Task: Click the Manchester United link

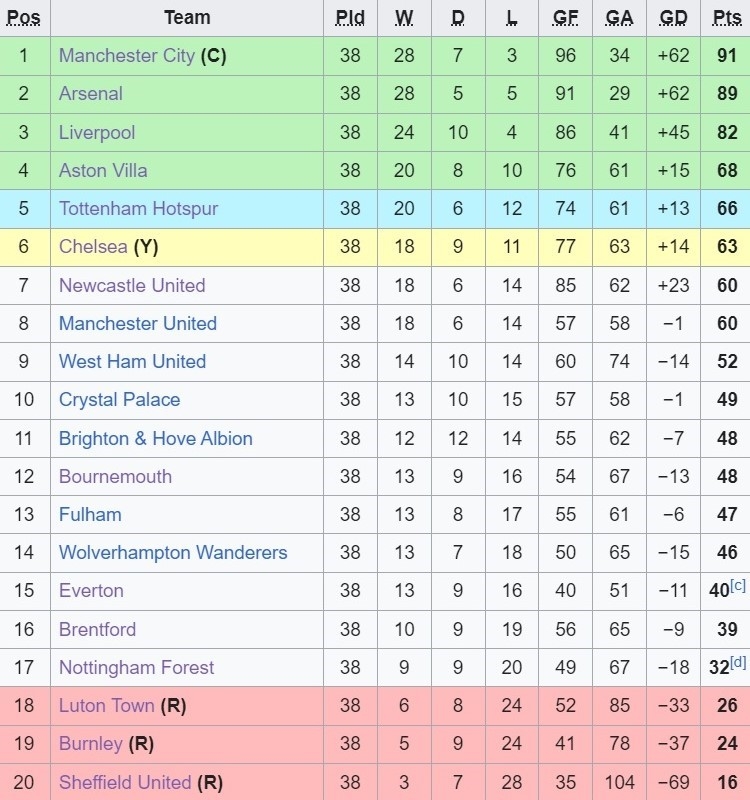Action: pyautogui.click(x=138, y=323)
